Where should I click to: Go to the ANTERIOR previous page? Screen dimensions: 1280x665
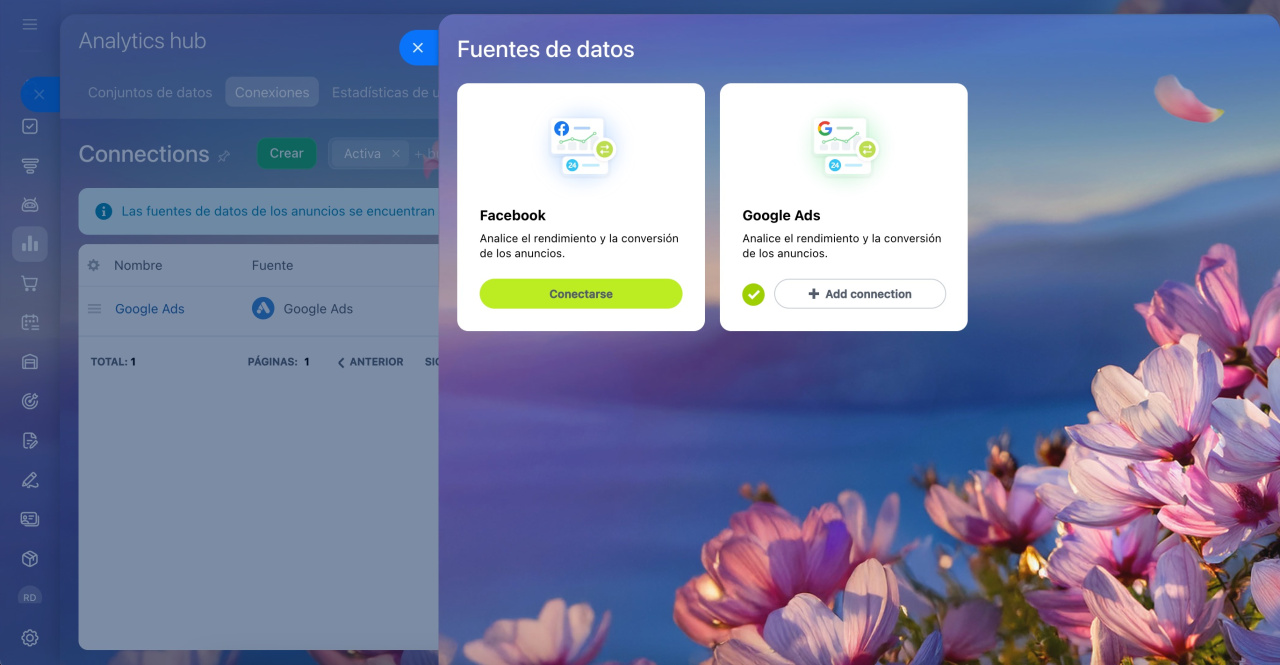coord(370,362)
